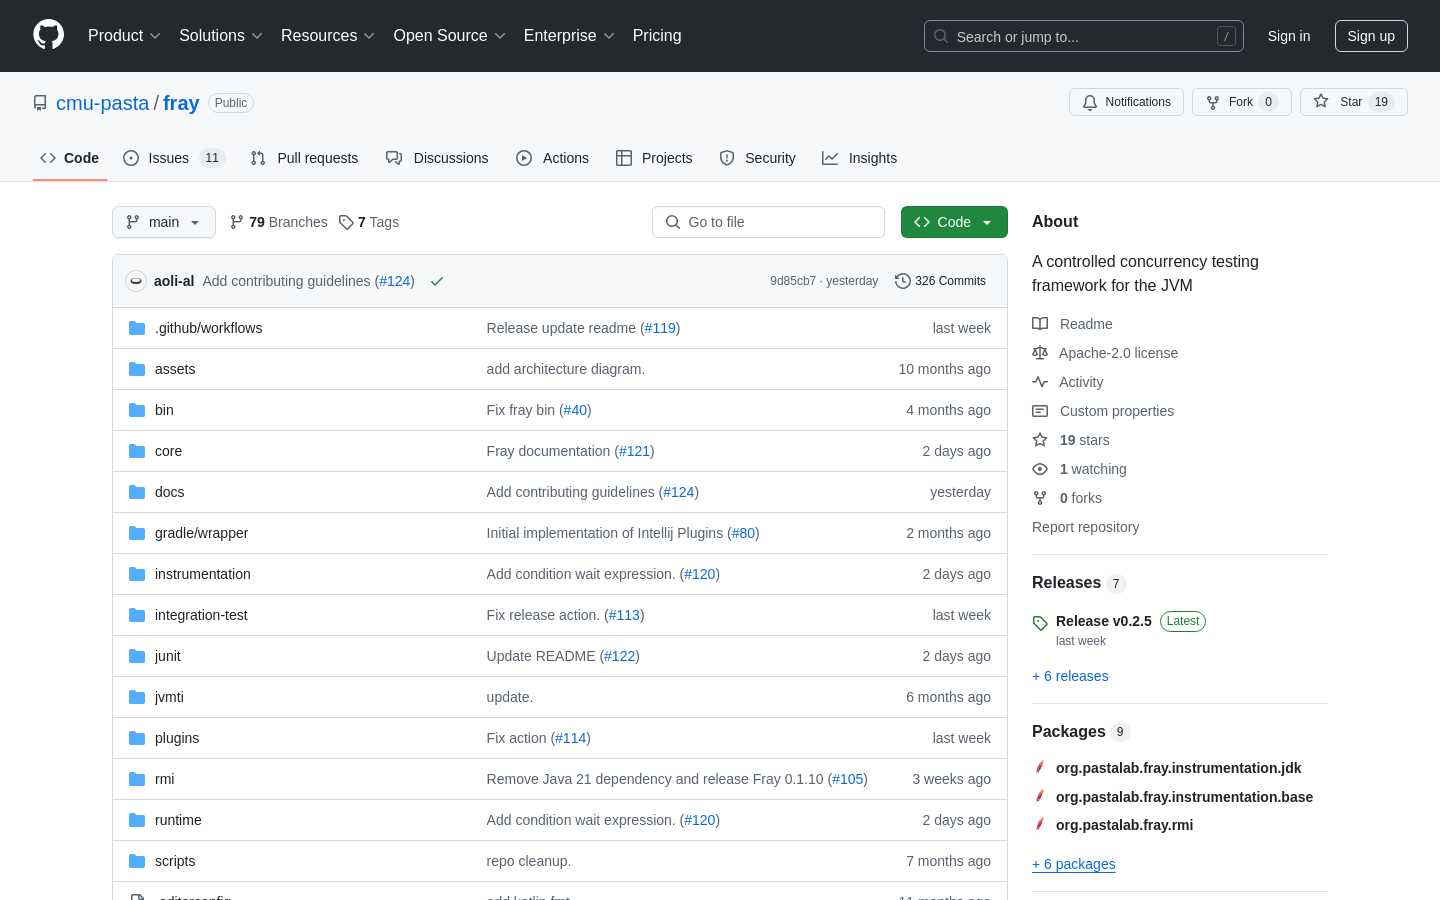The image size is (1440, 900).
Task: Expand the green Code dropdown
Action: point(954,222)
